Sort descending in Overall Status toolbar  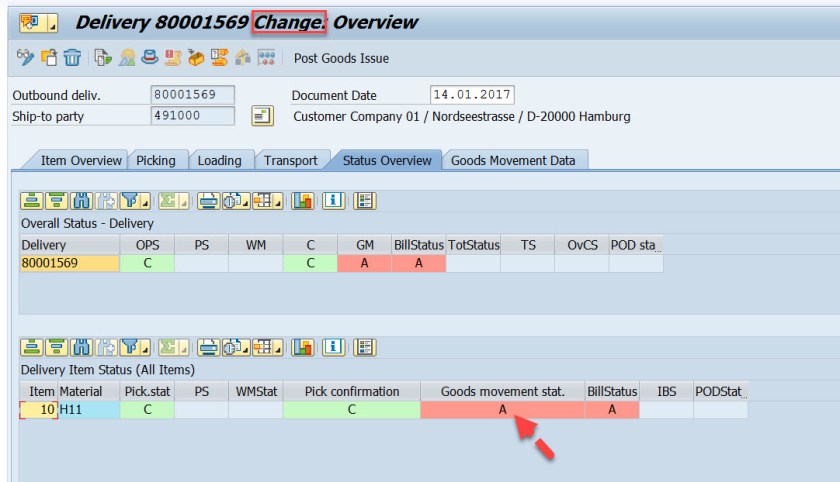(x=56, y=201)
